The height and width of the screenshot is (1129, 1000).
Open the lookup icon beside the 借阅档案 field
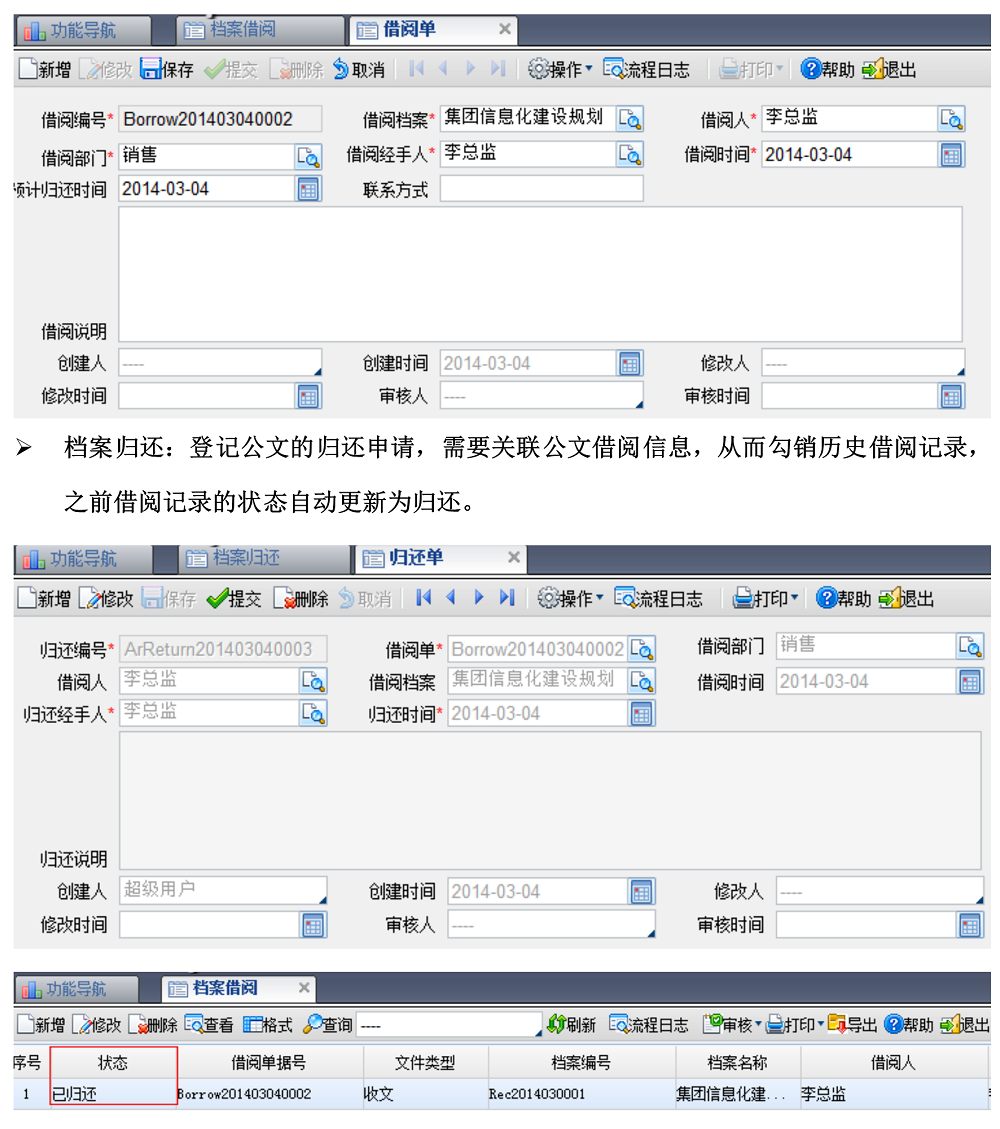(x=629, y=119)
